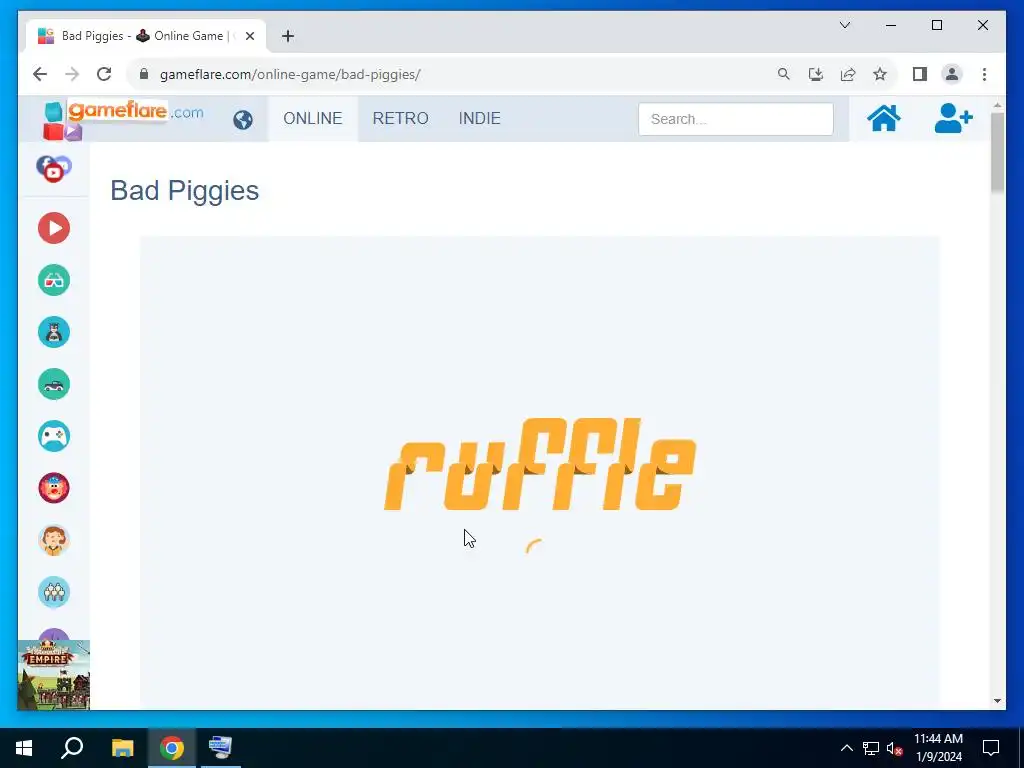This screenshot has width=1024, height=768.
Task: Open Chrome three-dot menu
Action: point(984,74)
